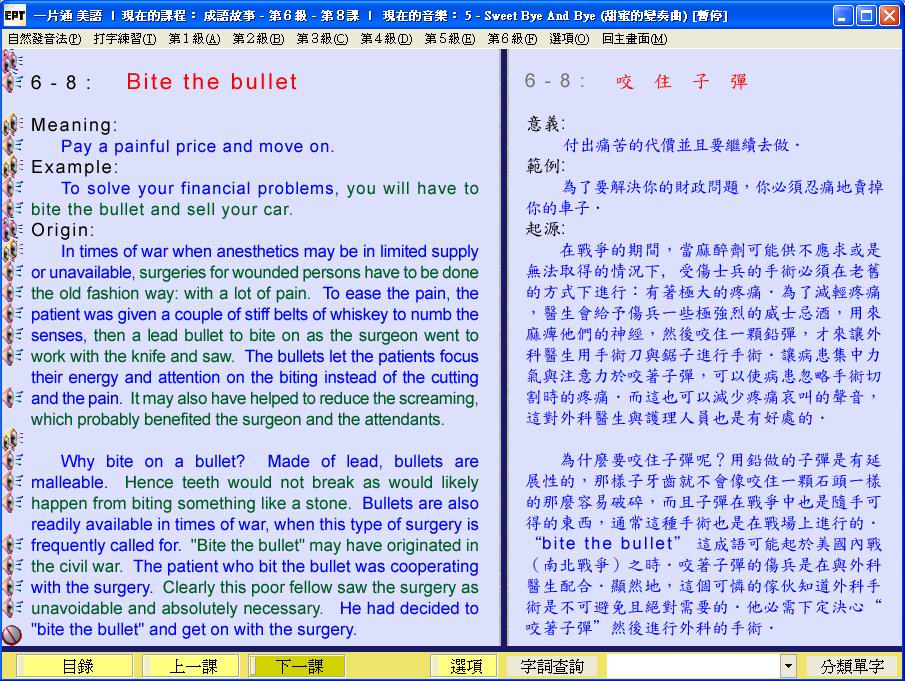The image size is (905, 681).
Task: Play audio for 'To solve your financial problems'
Action: (13, 188)
